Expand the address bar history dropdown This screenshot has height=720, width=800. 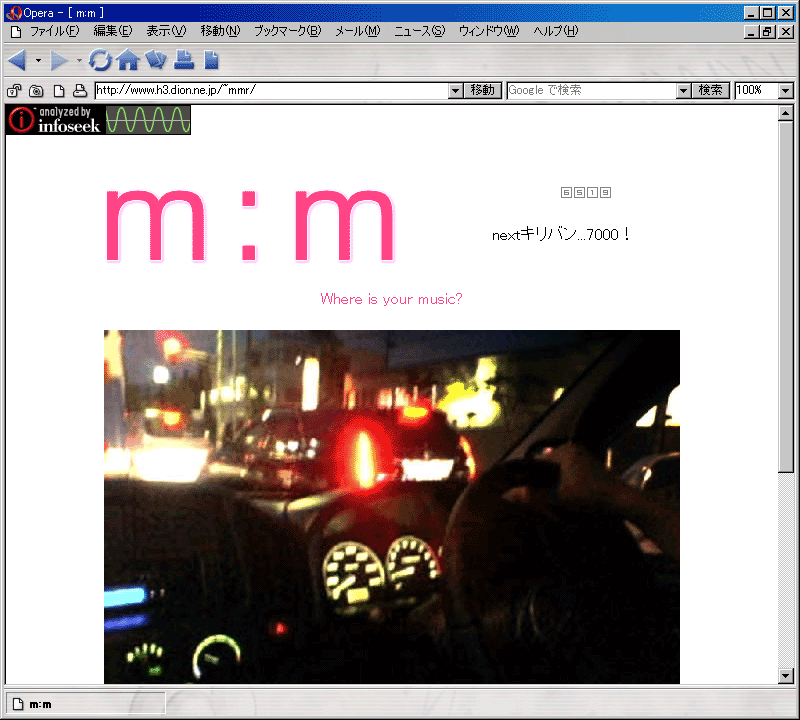pyautogui.click(x=456, y=91)
